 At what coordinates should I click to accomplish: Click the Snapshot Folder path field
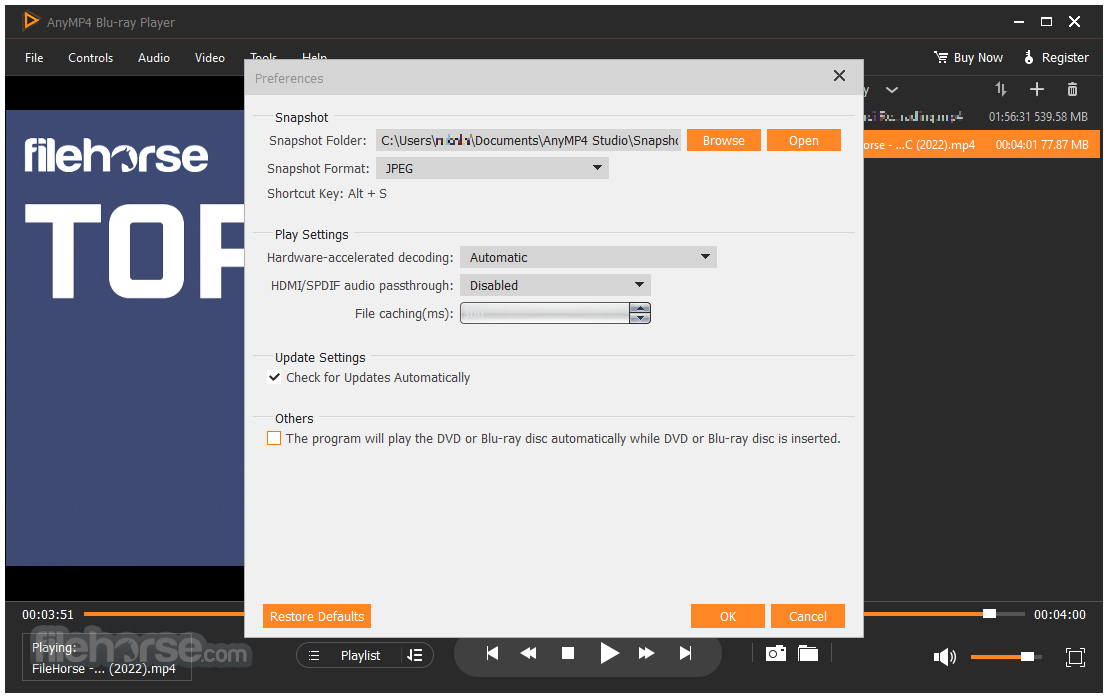[529, 140]
